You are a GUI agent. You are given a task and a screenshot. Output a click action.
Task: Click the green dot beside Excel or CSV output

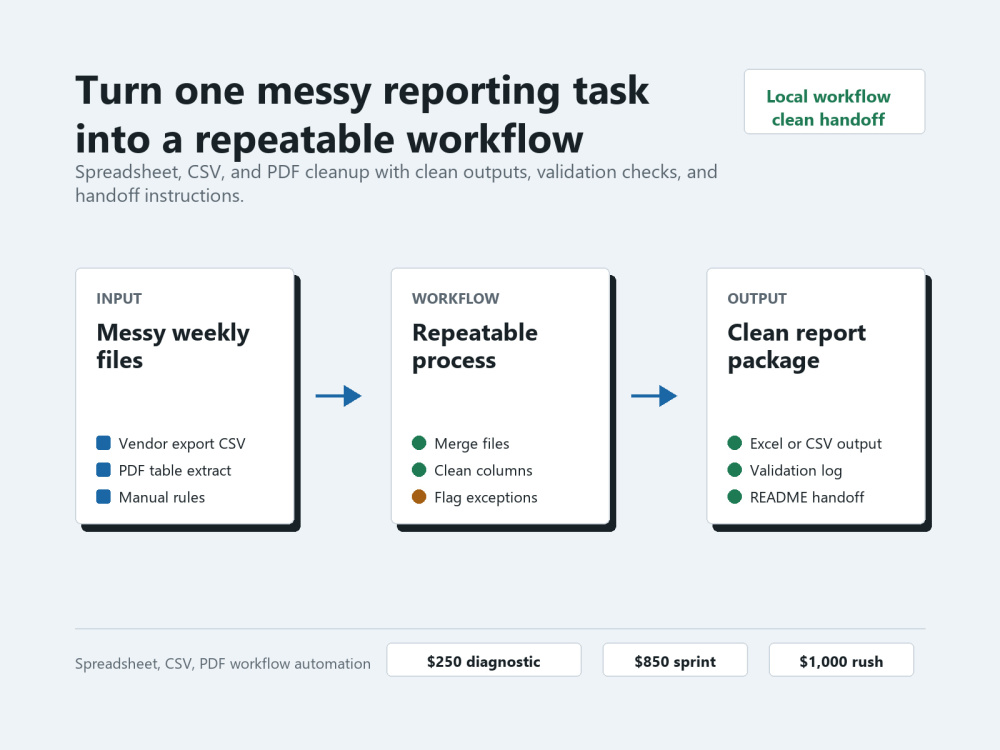click(735, 443)
